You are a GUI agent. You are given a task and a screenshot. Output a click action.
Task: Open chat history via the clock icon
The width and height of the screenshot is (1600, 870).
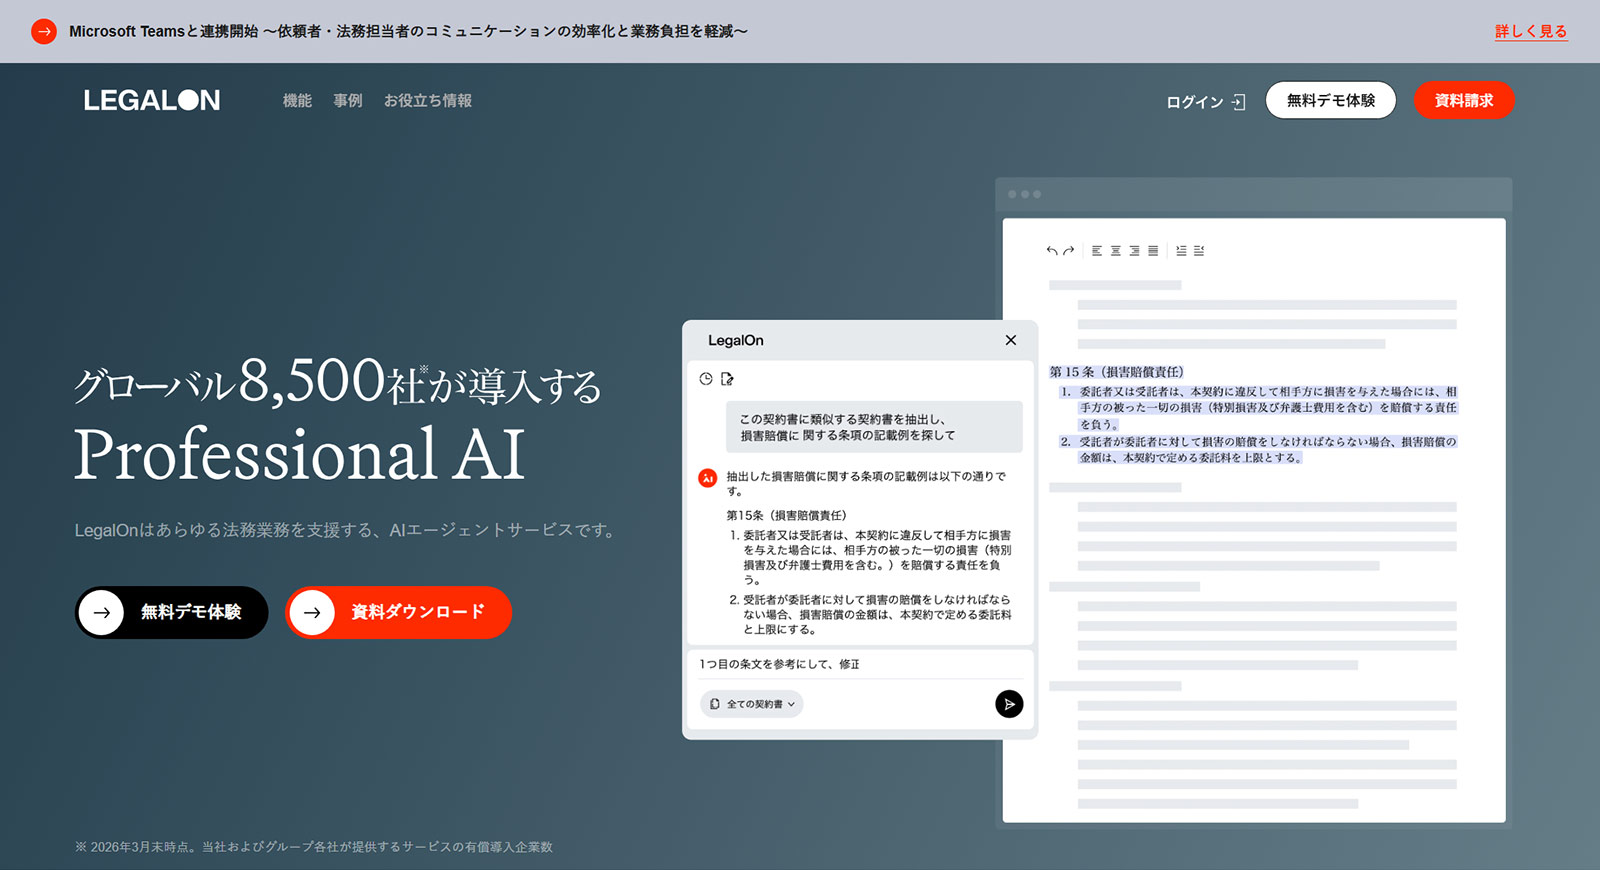point(706,379)
